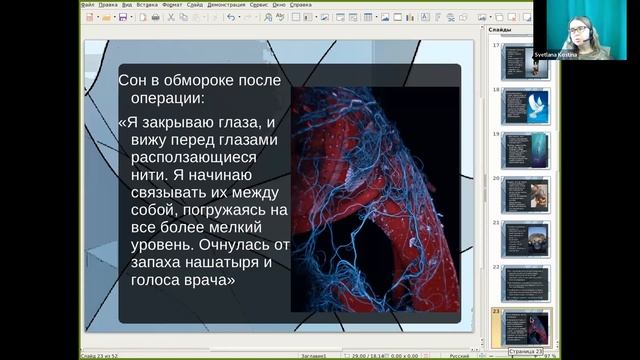This screenshot has width=640, height=360.
Task: Open the New document dropdown arrow
Action: click(98, 17)
